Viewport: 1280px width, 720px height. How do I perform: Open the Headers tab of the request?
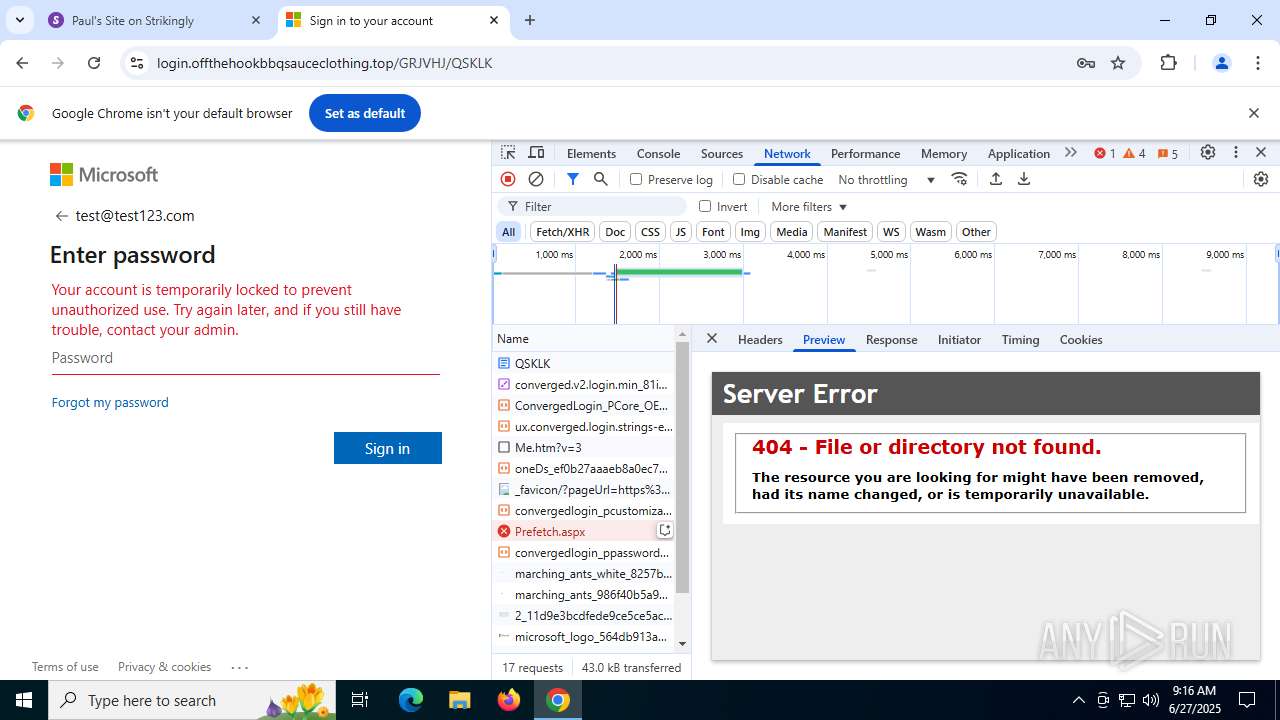coord(760,340)
